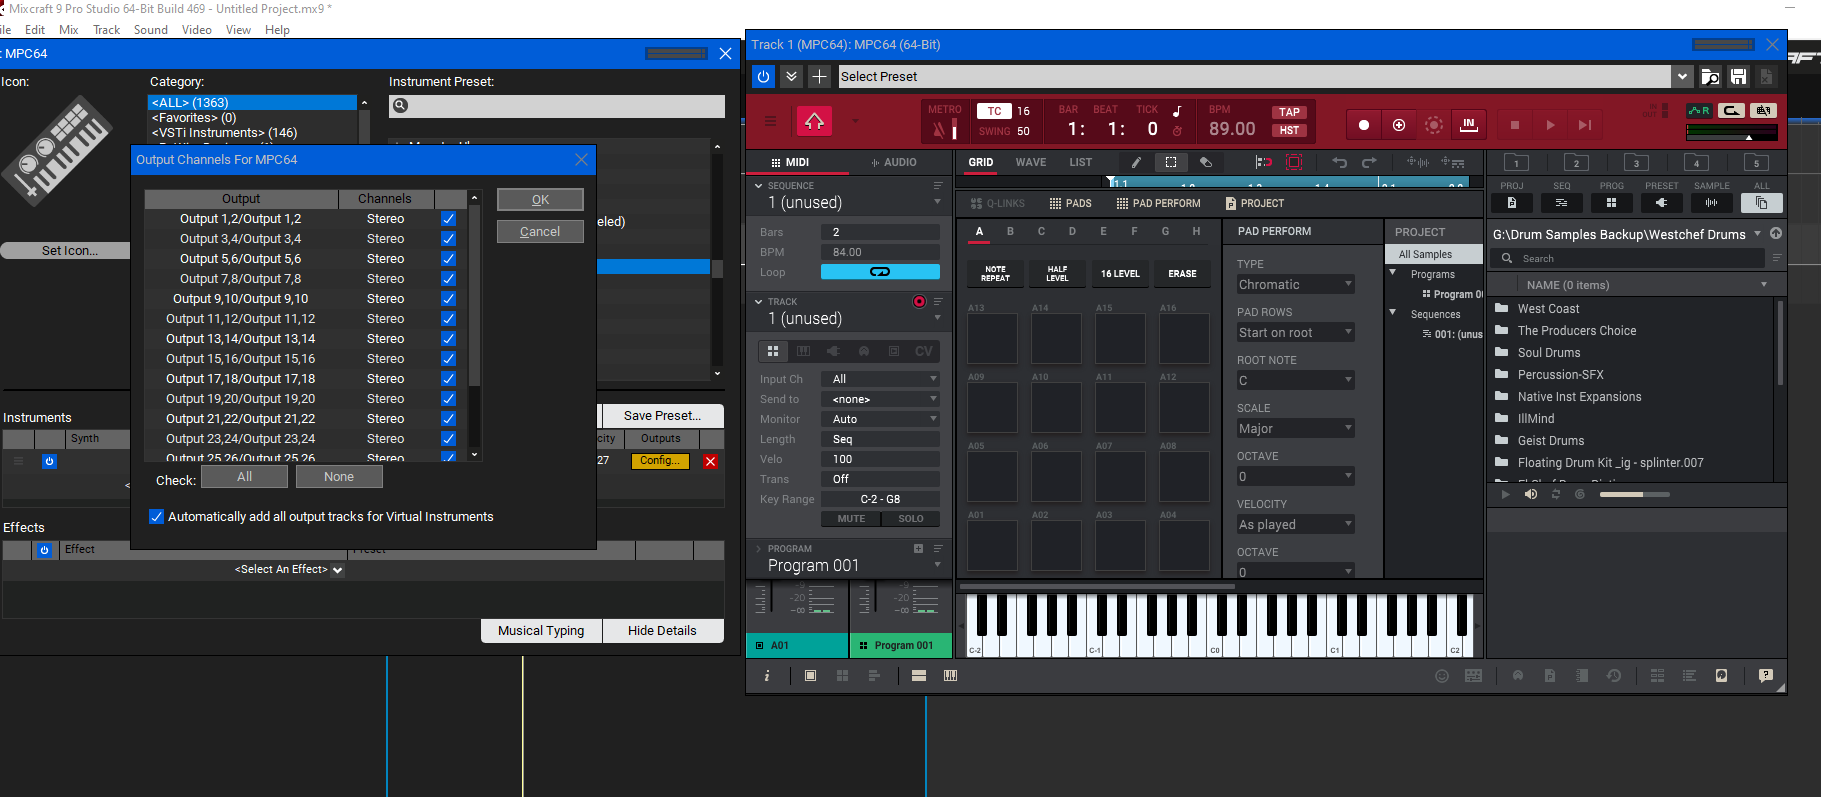Adjust the browser audition volume slider
Screen dimensions: 1821x797
point(1635,494)
